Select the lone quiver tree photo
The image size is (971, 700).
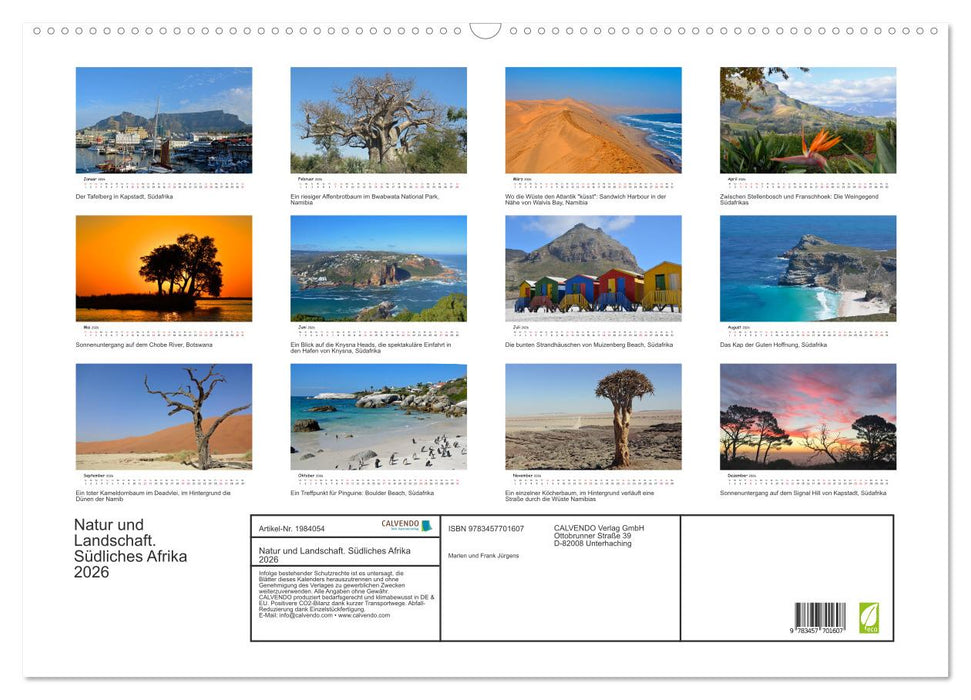click(593, 416)
